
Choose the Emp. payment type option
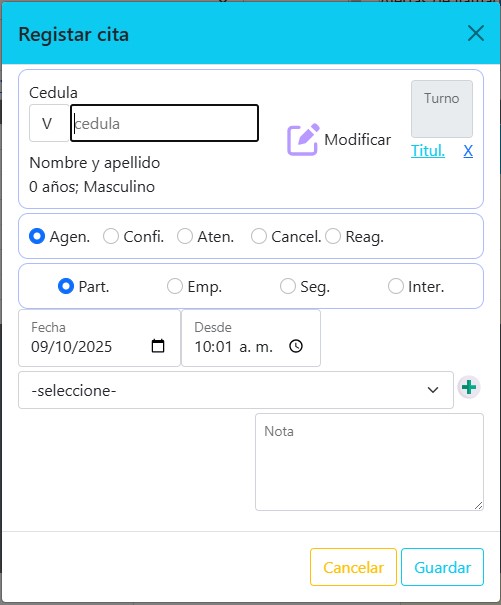click(x=175, y=286)
